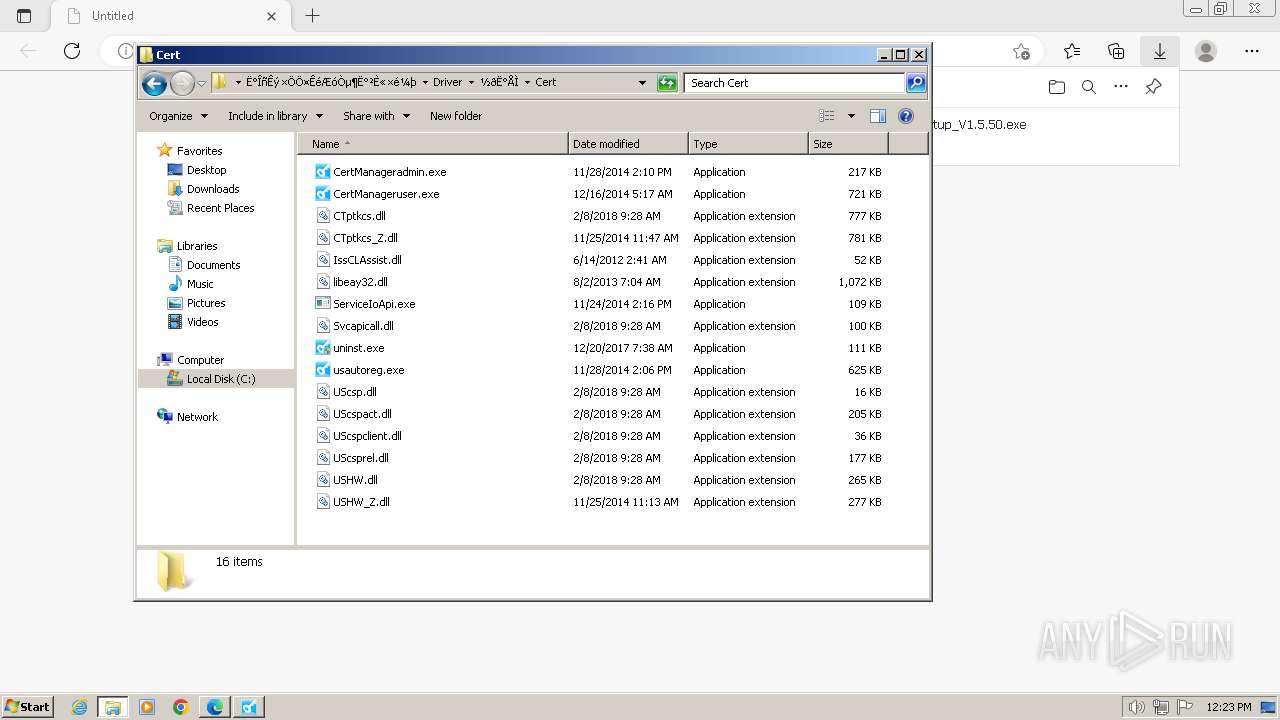Select CTptkcs.dll file icon
1280x720 pixels.
pyautogui.click(x=322, y=216)
